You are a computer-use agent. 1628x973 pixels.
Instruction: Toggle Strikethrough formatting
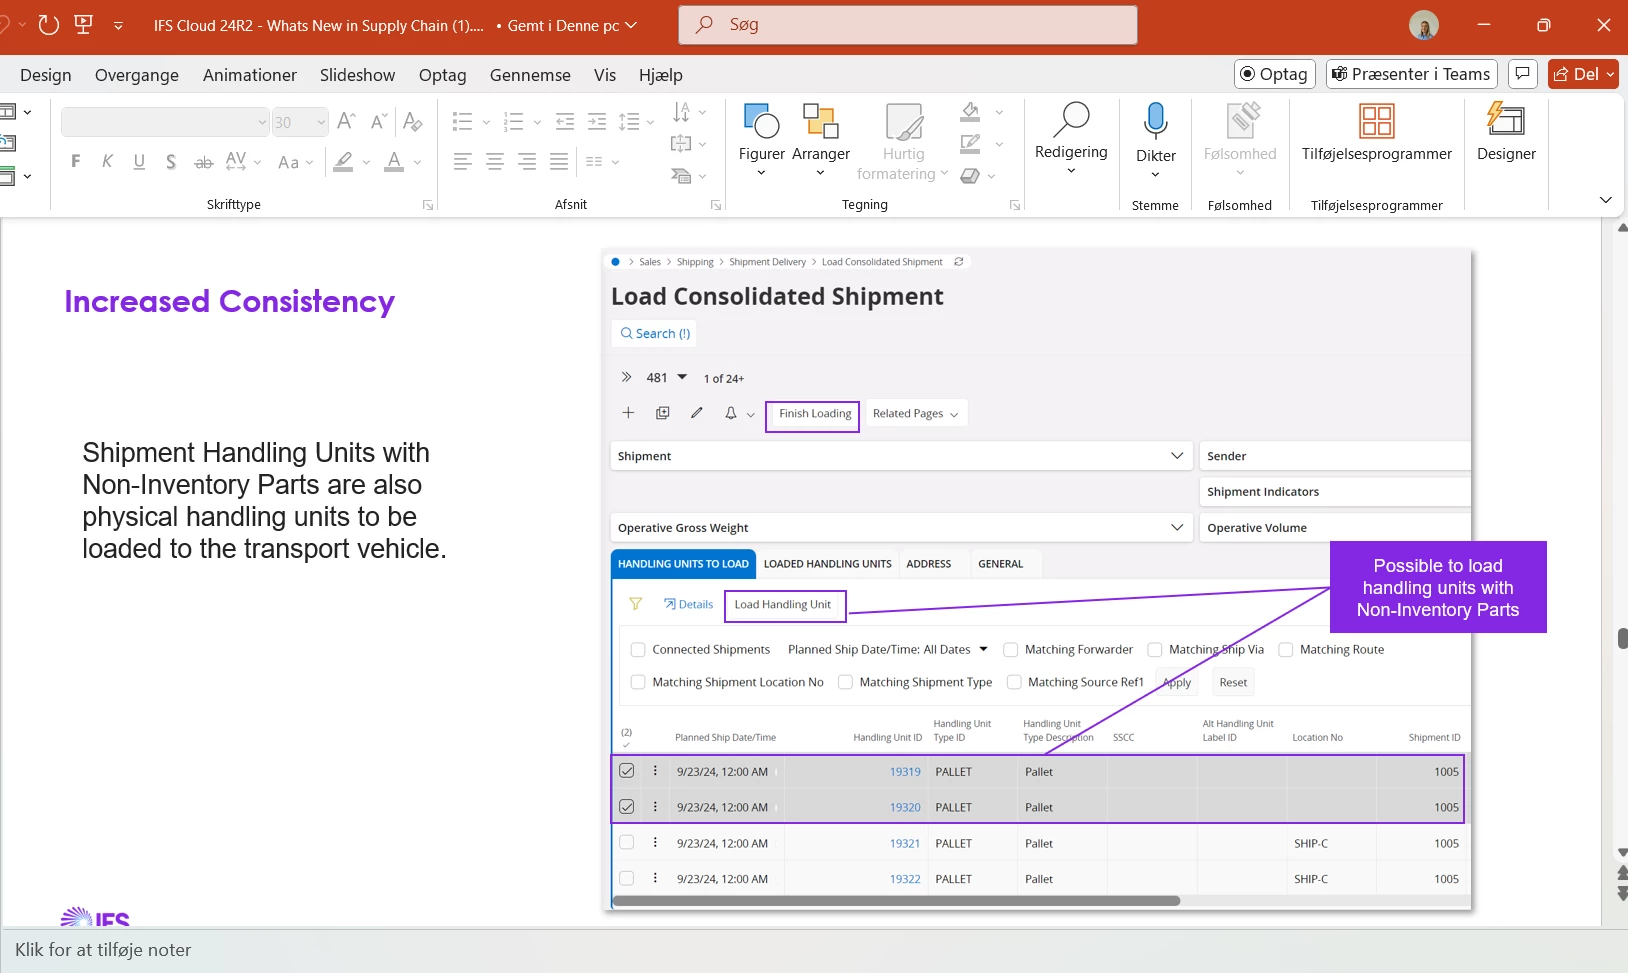coord(203,161)
